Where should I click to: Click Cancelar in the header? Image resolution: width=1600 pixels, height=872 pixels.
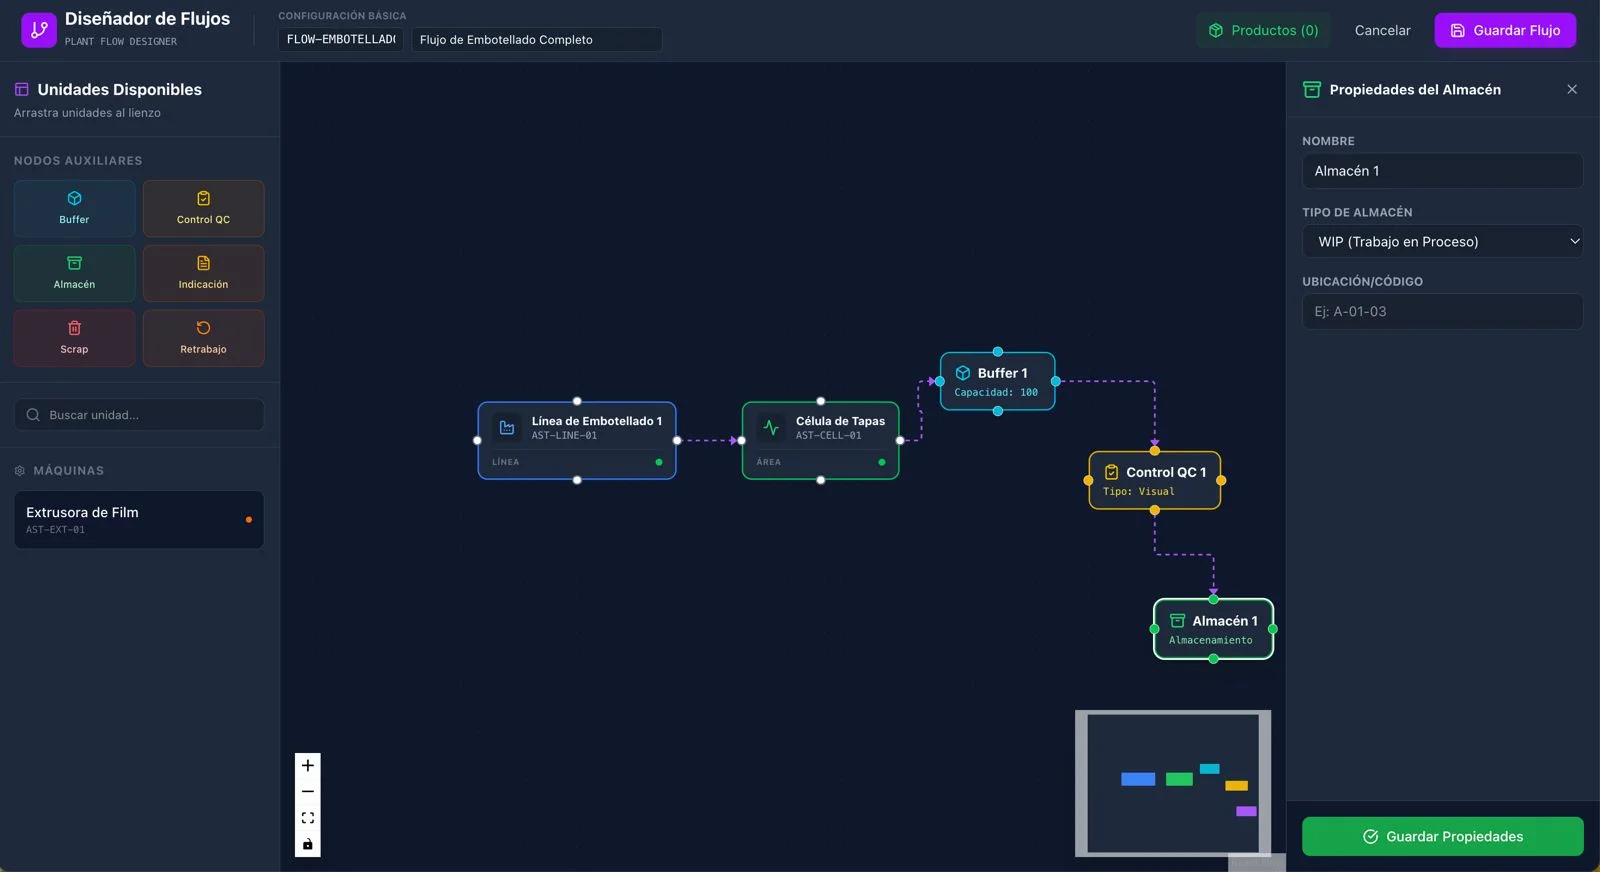coord(1382,30)
